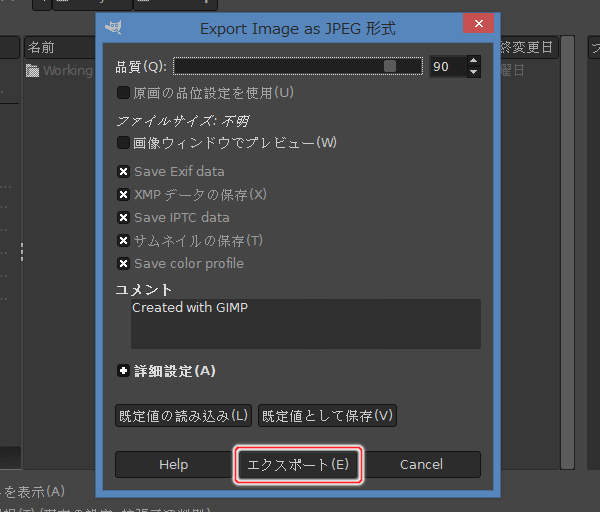Click 既定値として保存(V) button
Screen dimensions: 600x512
coord(327,416)
